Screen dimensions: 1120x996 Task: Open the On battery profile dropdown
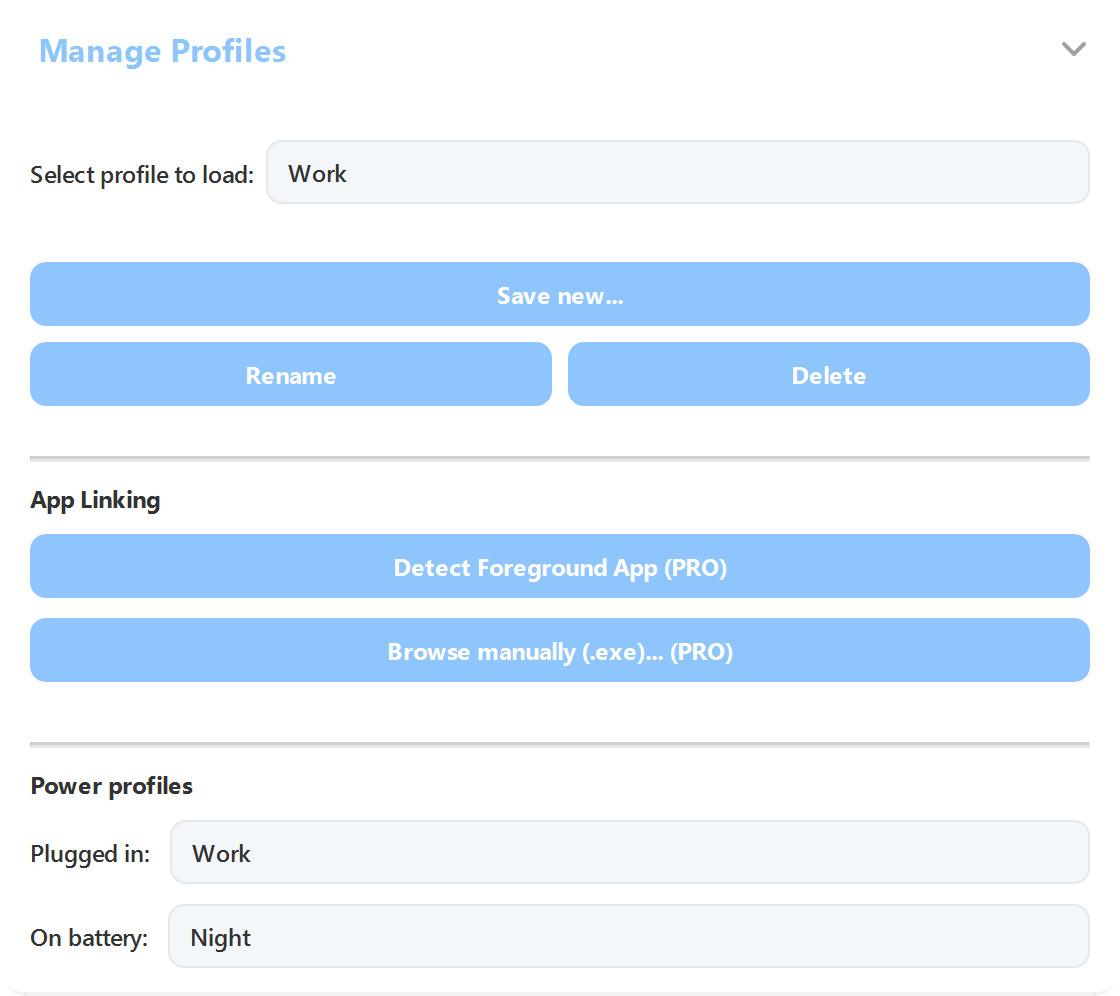click(629, 937)
